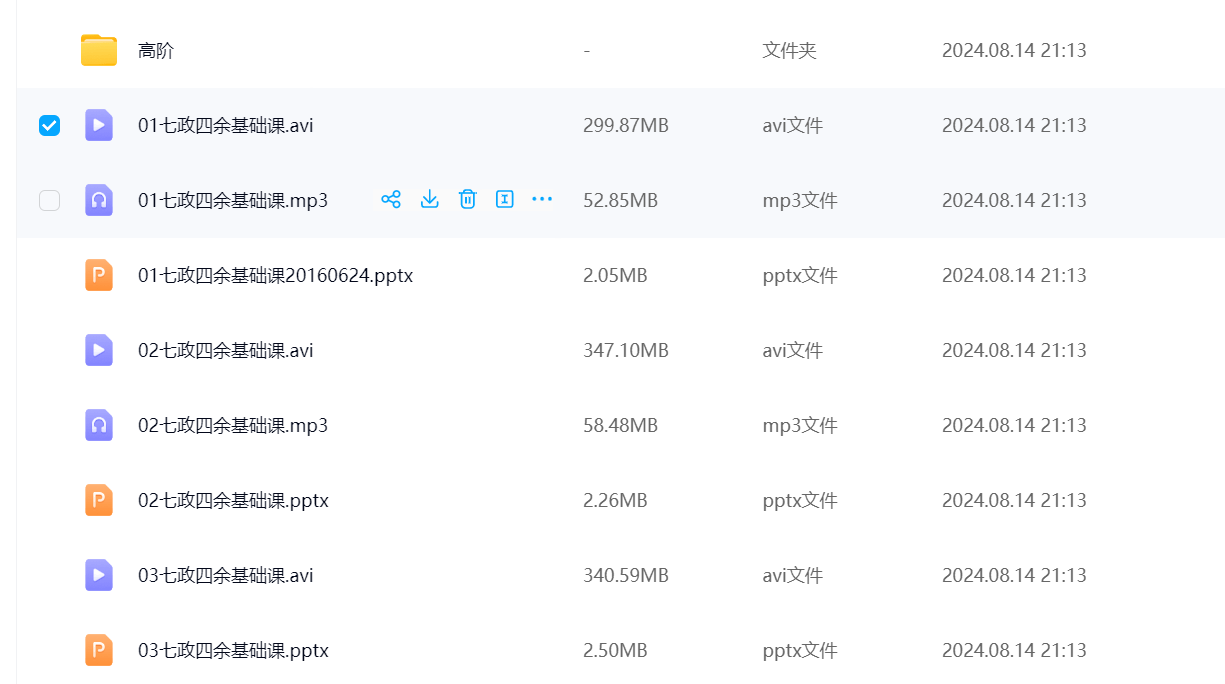
Task: Click the rename icon on 01七政四余基础课.mp3 row
Action: (x=505, y=199)
